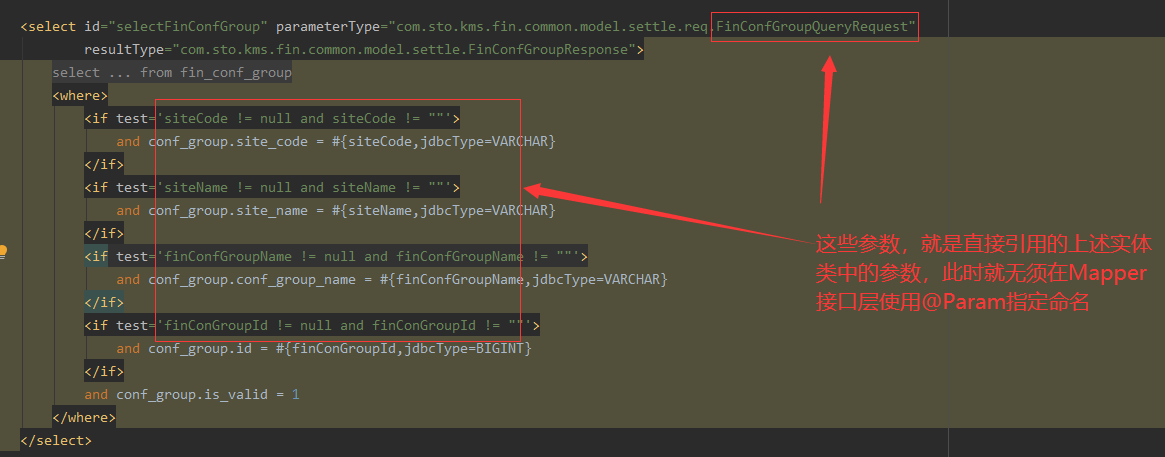Click the conf_group.conf_group_name condition line
The height and width of the screenshot is (457, 1165).
[392, 280]
